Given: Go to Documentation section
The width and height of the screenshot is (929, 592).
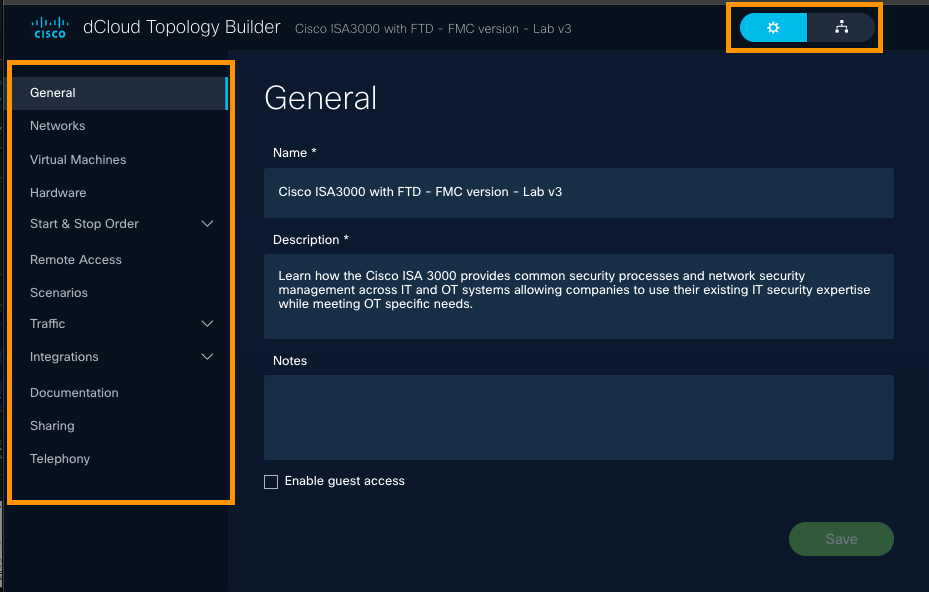Looking at the screenshot, I should click(74, 393).
